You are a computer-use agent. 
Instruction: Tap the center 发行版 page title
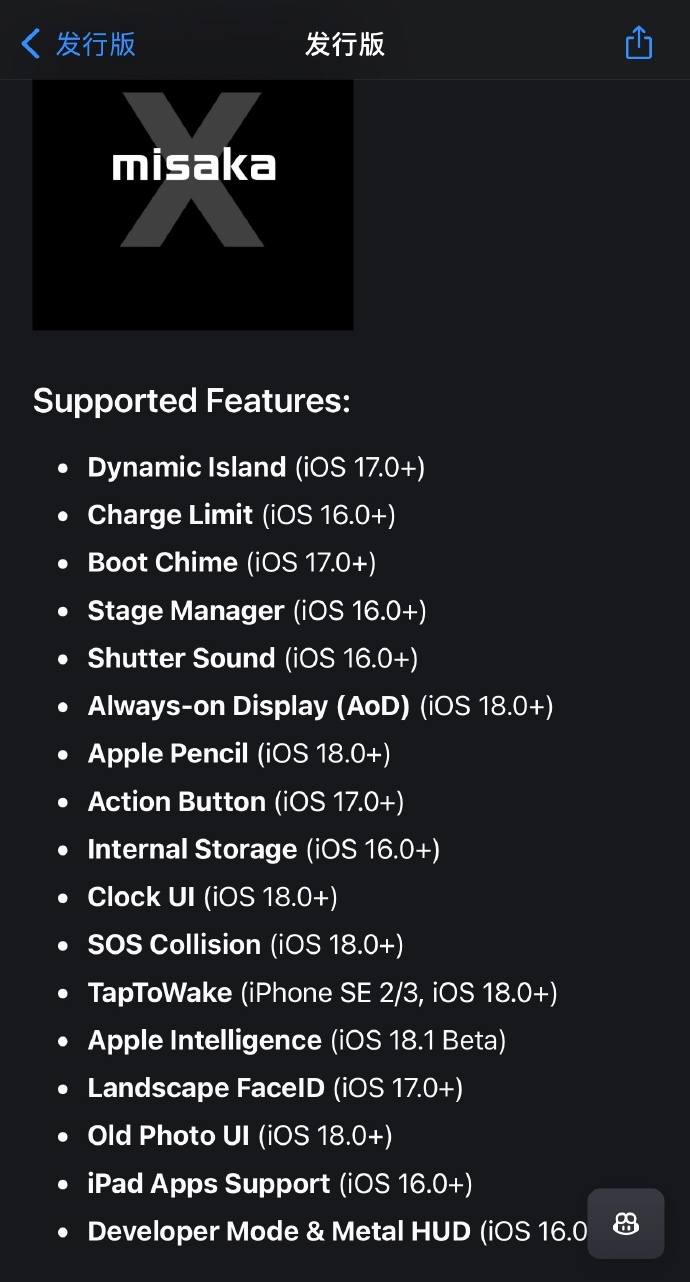[345, 44]
